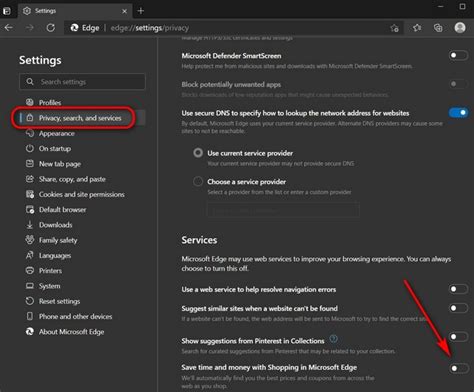Add this page to favorites star icon
Viewport: 474px width, 392px height.
(x=395, y=28)
